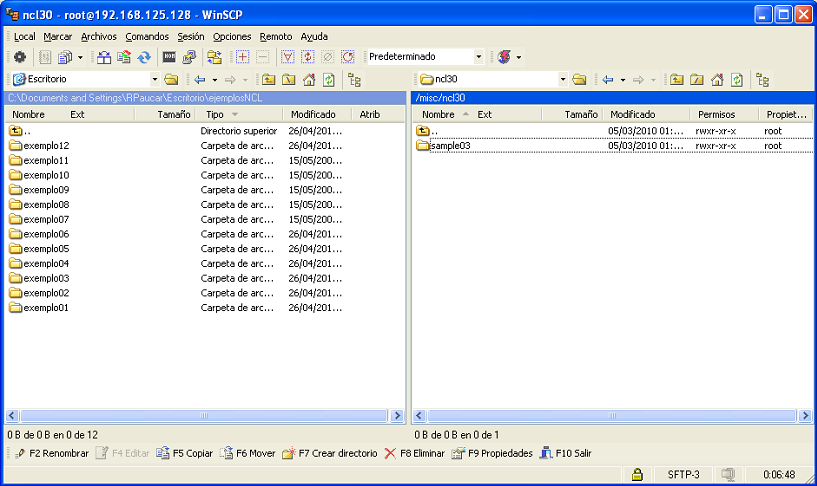The image size is (817, 486).
Task: Click F8 Eliminar button
Action: [414, 453]
